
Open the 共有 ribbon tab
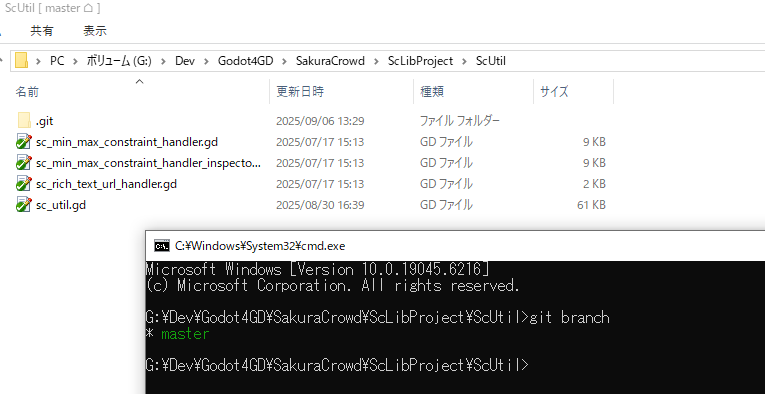tap(41, 31)
